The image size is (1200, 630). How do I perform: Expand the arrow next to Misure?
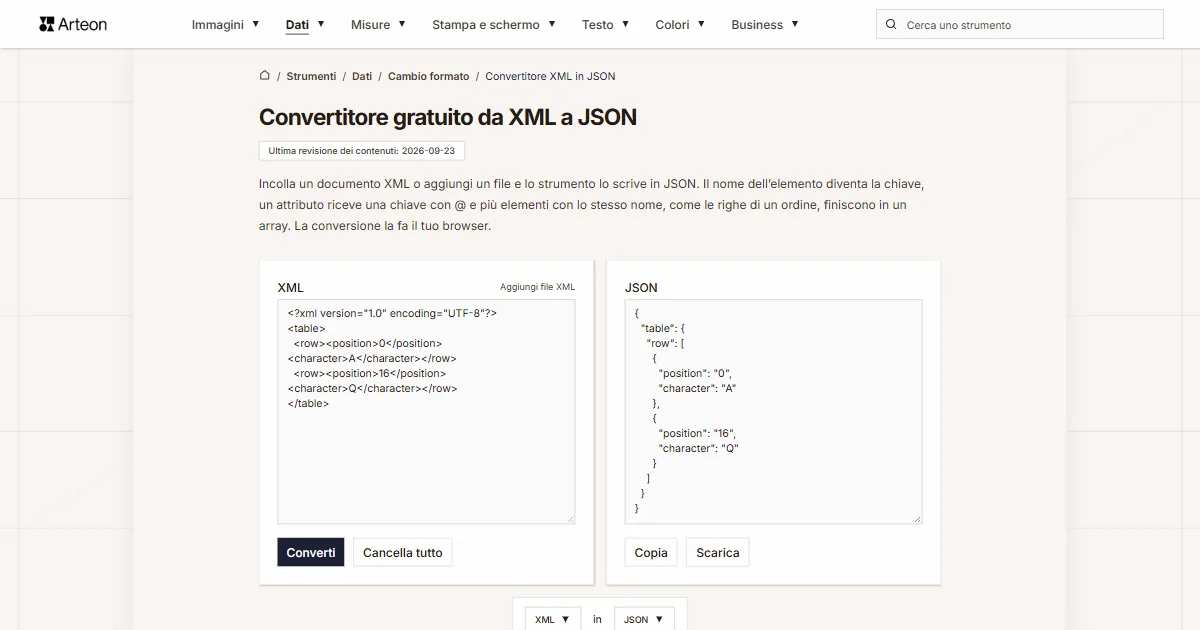click(x=402, y=24)
